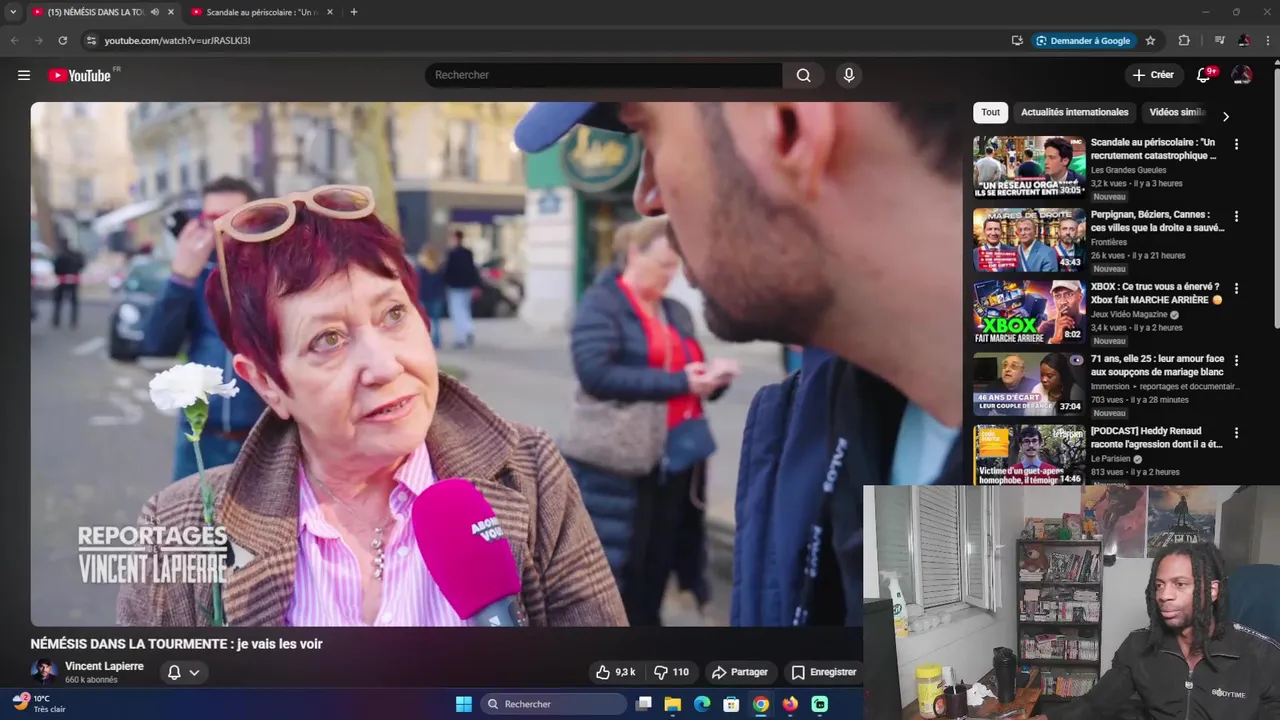1280x720 pixels.
Task: Open the YouTube account avatar menu
Action: coord(1242,75)
